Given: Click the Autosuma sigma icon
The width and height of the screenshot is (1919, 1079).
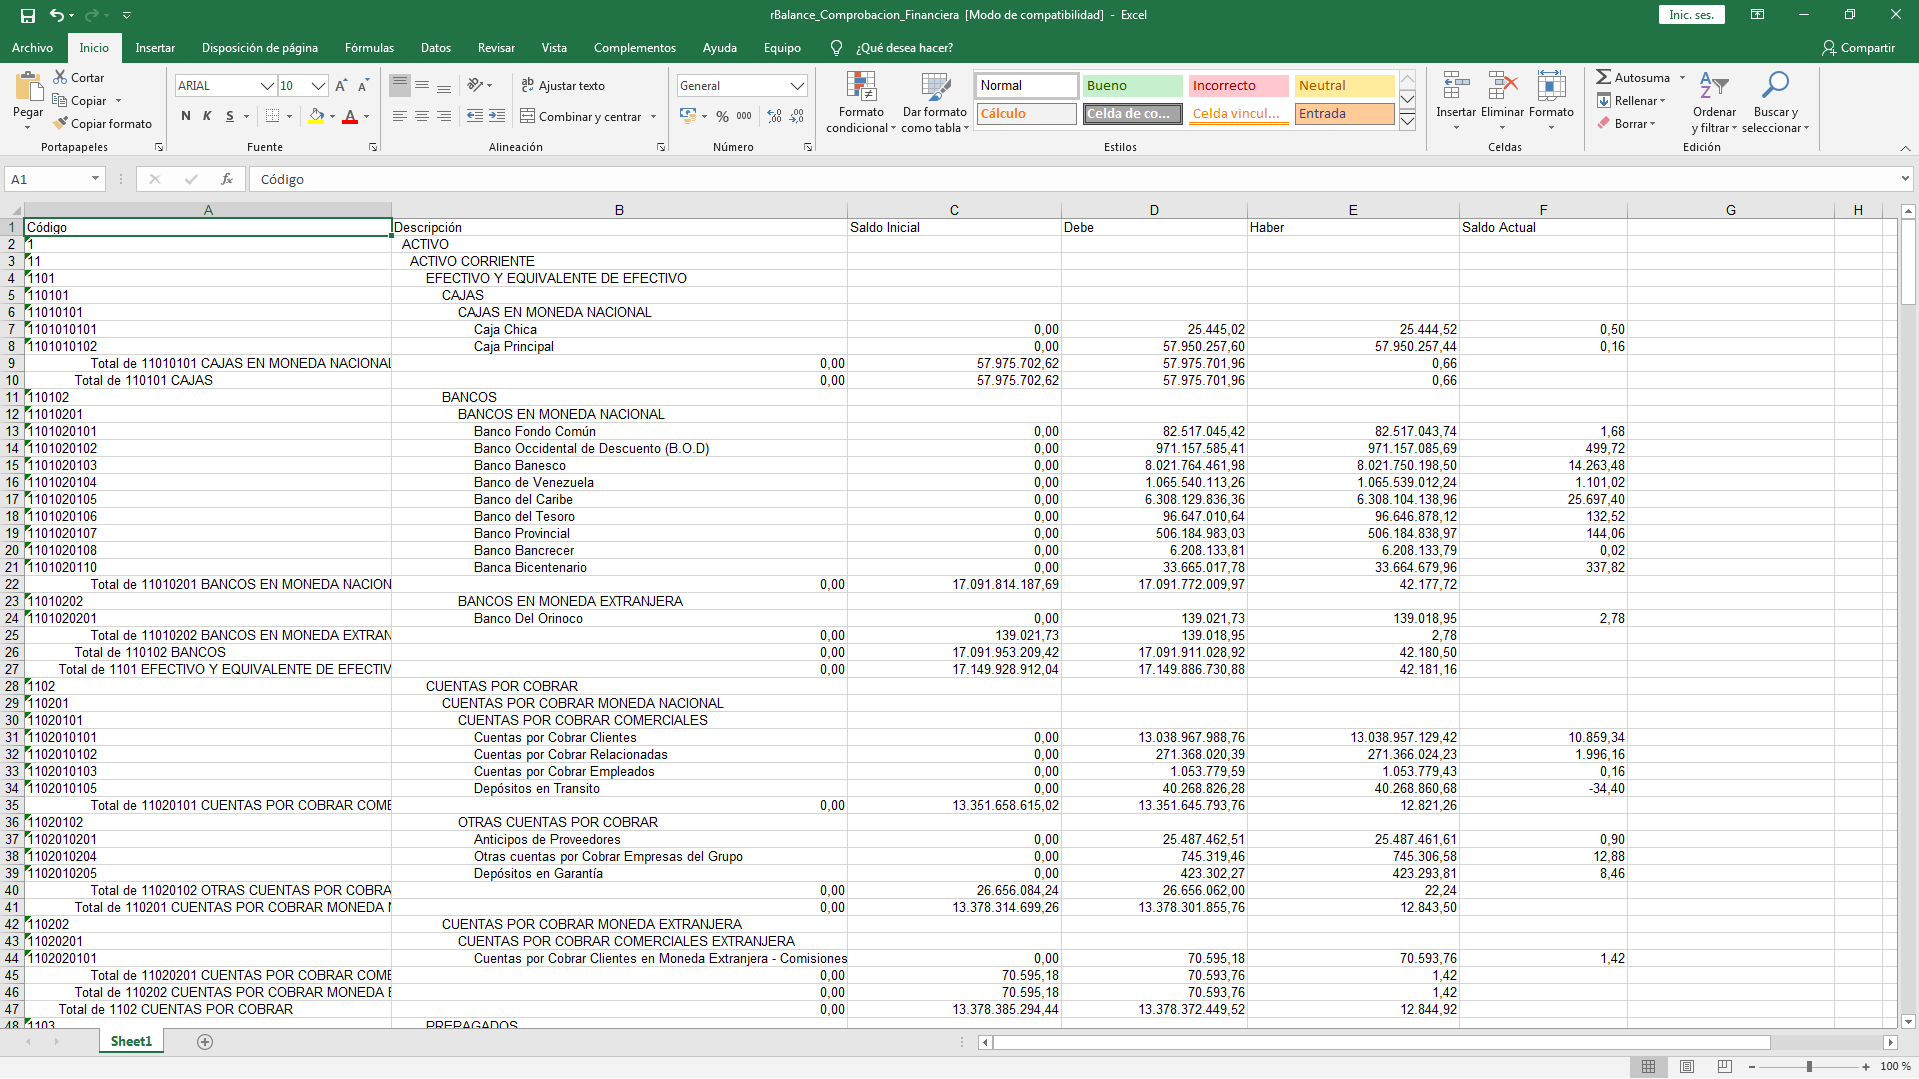Looking at the screenshot, I should 1604,77.
